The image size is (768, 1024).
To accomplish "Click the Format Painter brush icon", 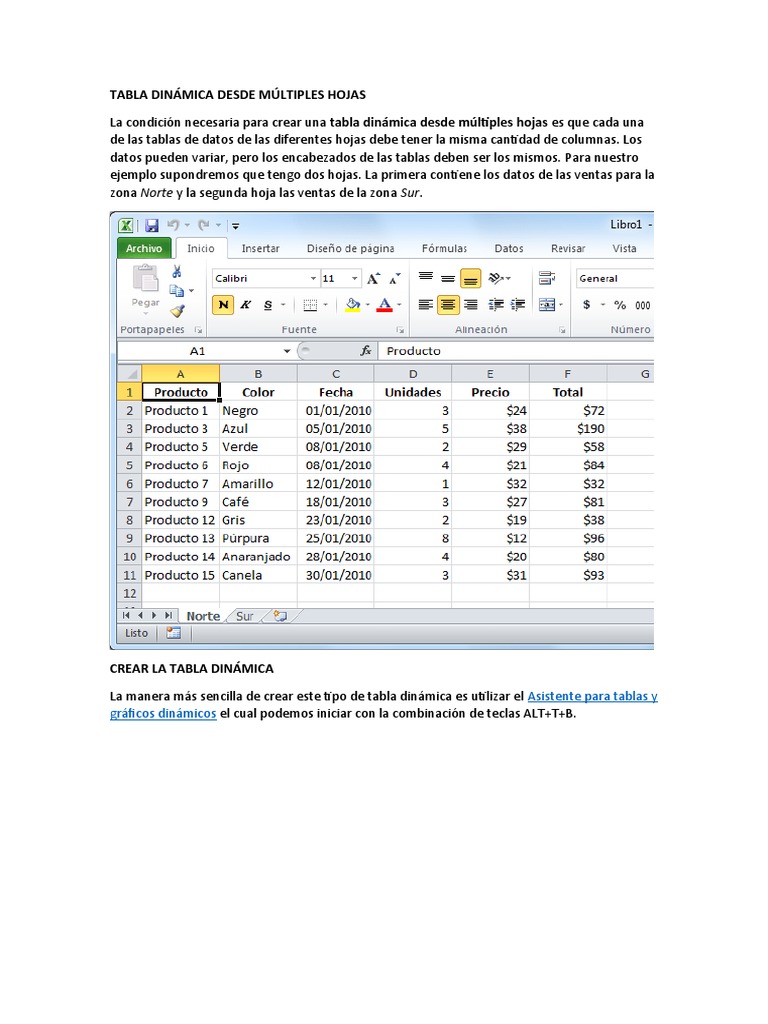I will pos(178,311).
